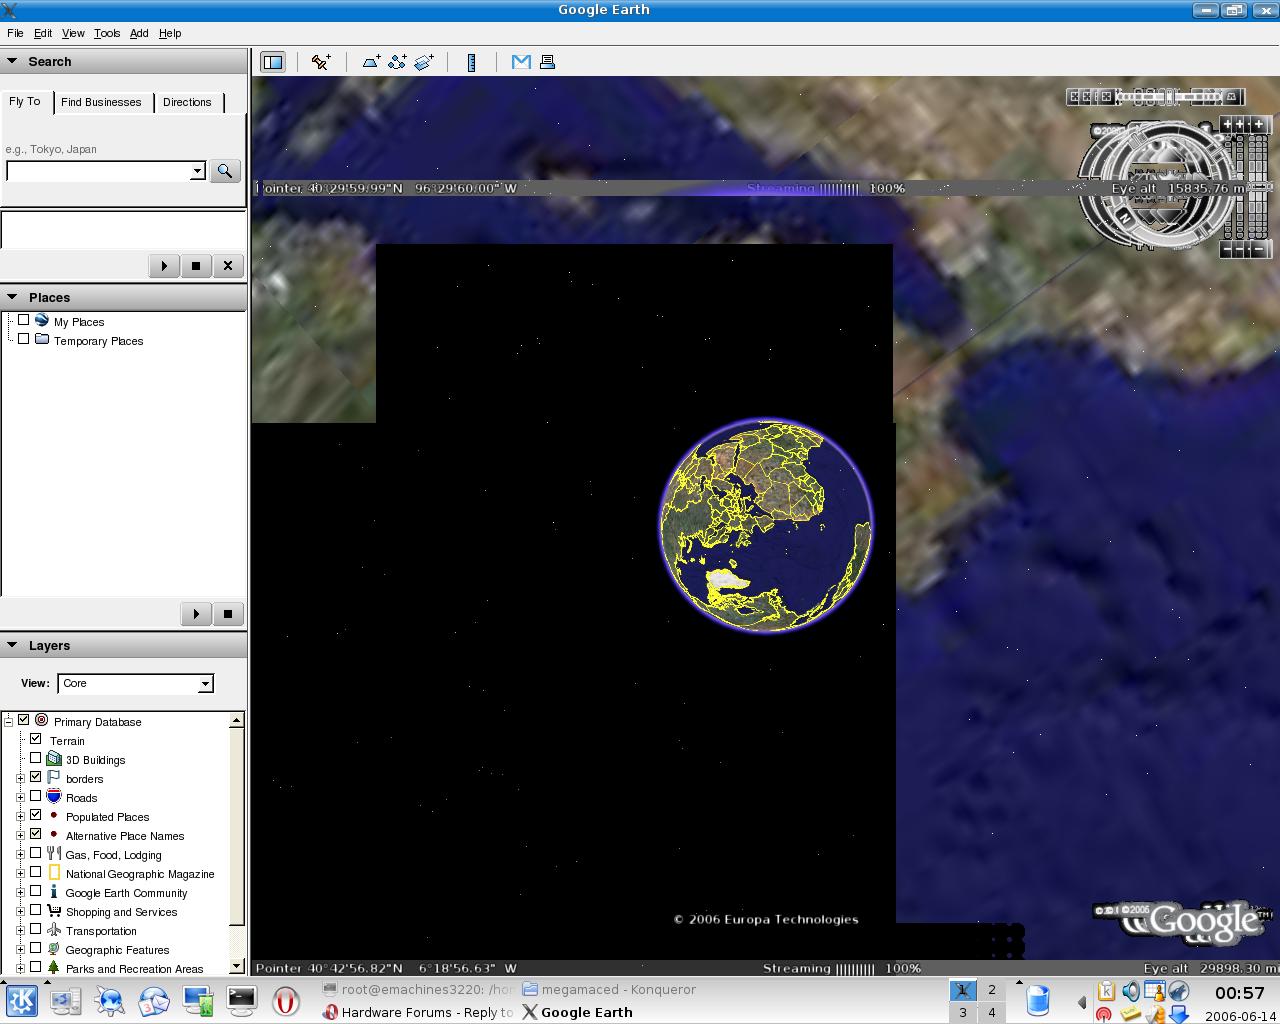Stop the search results tour
Viewport: 1280px width, 1024px height.
[196, 266]
